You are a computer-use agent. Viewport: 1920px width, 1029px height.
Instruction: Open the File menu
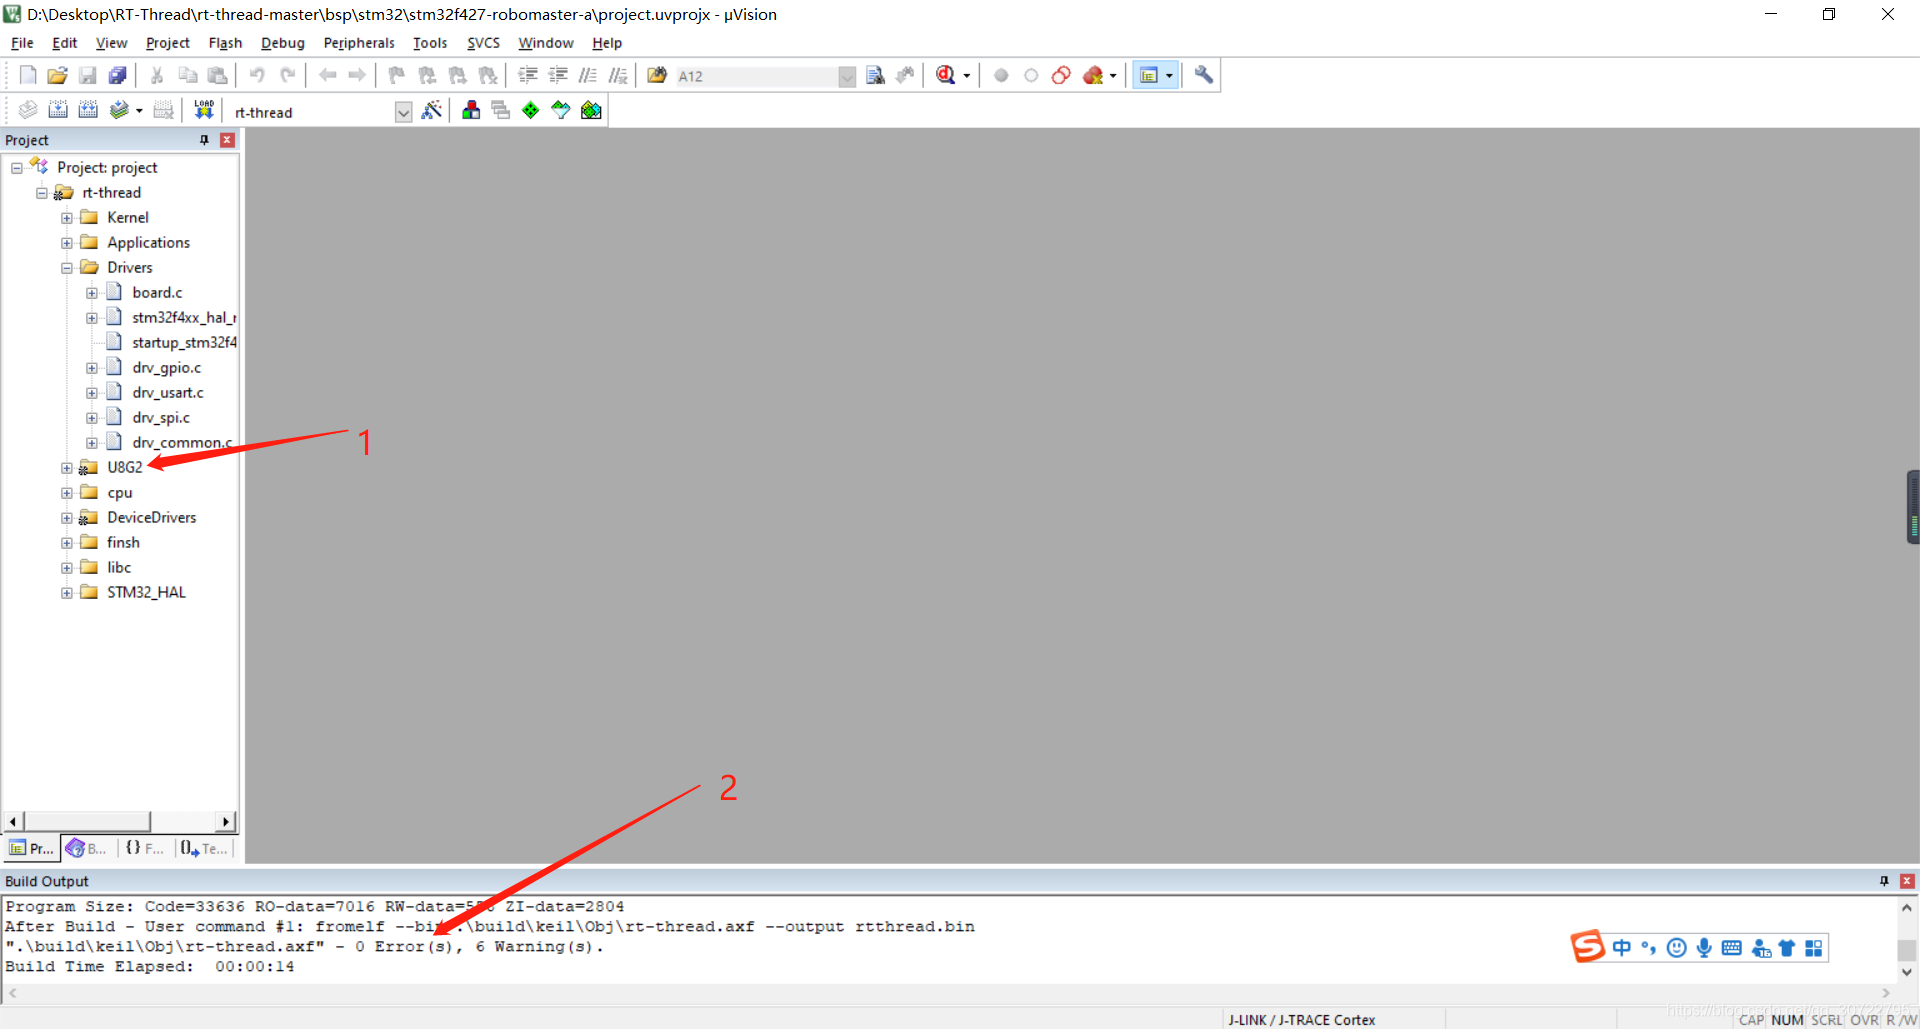pos(22,43)
